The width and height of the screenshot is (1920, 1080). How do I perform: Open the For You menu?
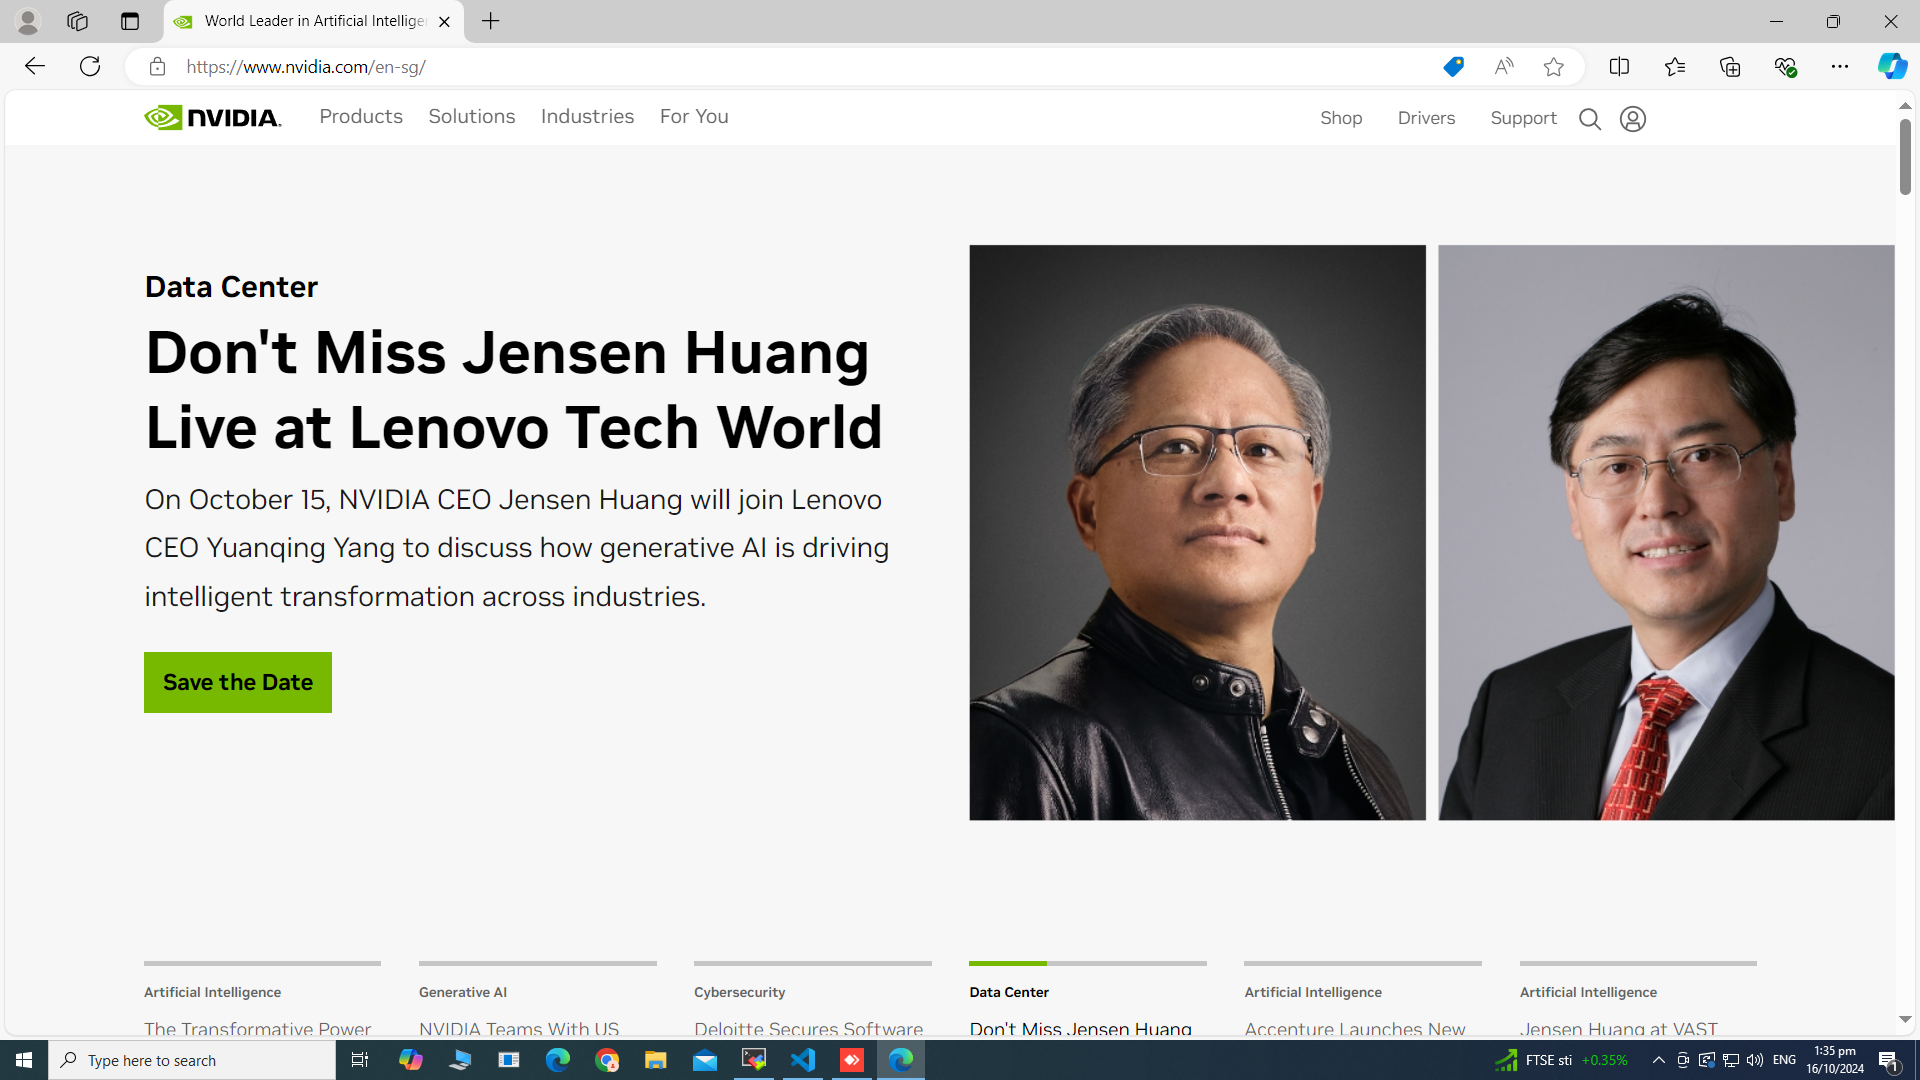point(694,116)
